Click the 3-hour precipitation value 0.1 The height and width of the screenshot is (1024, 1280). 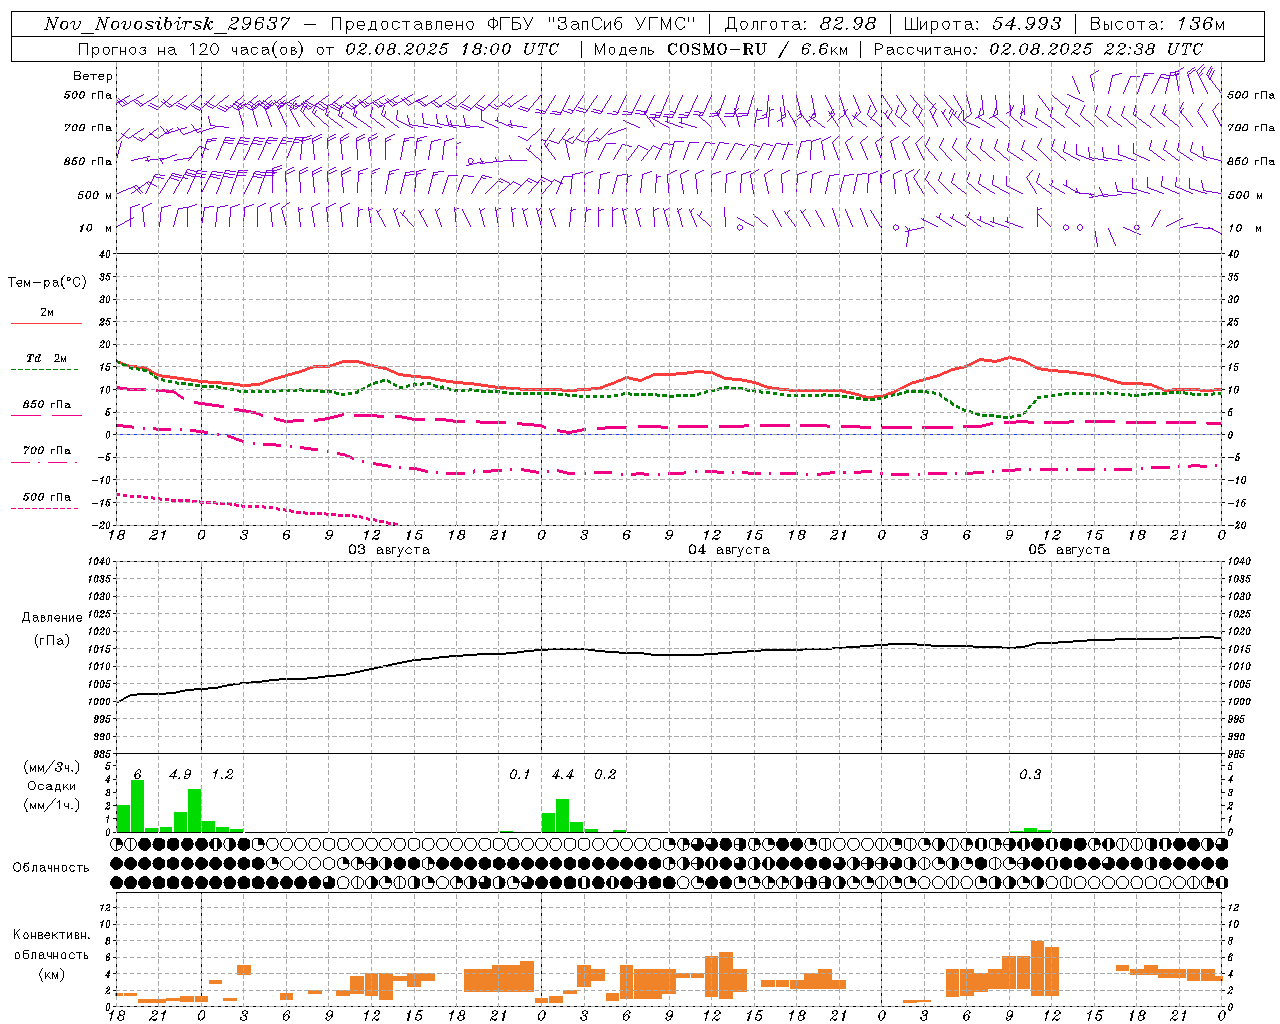[x=520, y=774]
